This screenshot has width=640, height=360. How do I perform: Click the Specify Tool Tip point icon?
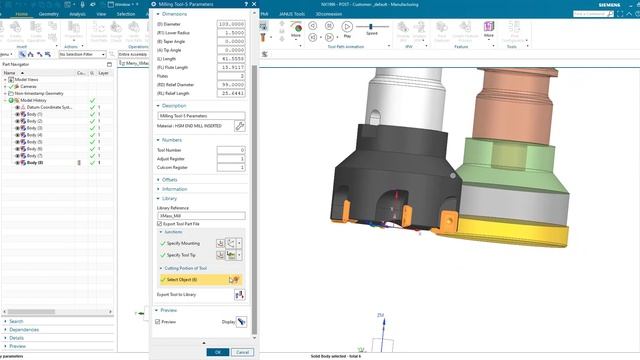point(220,255)
